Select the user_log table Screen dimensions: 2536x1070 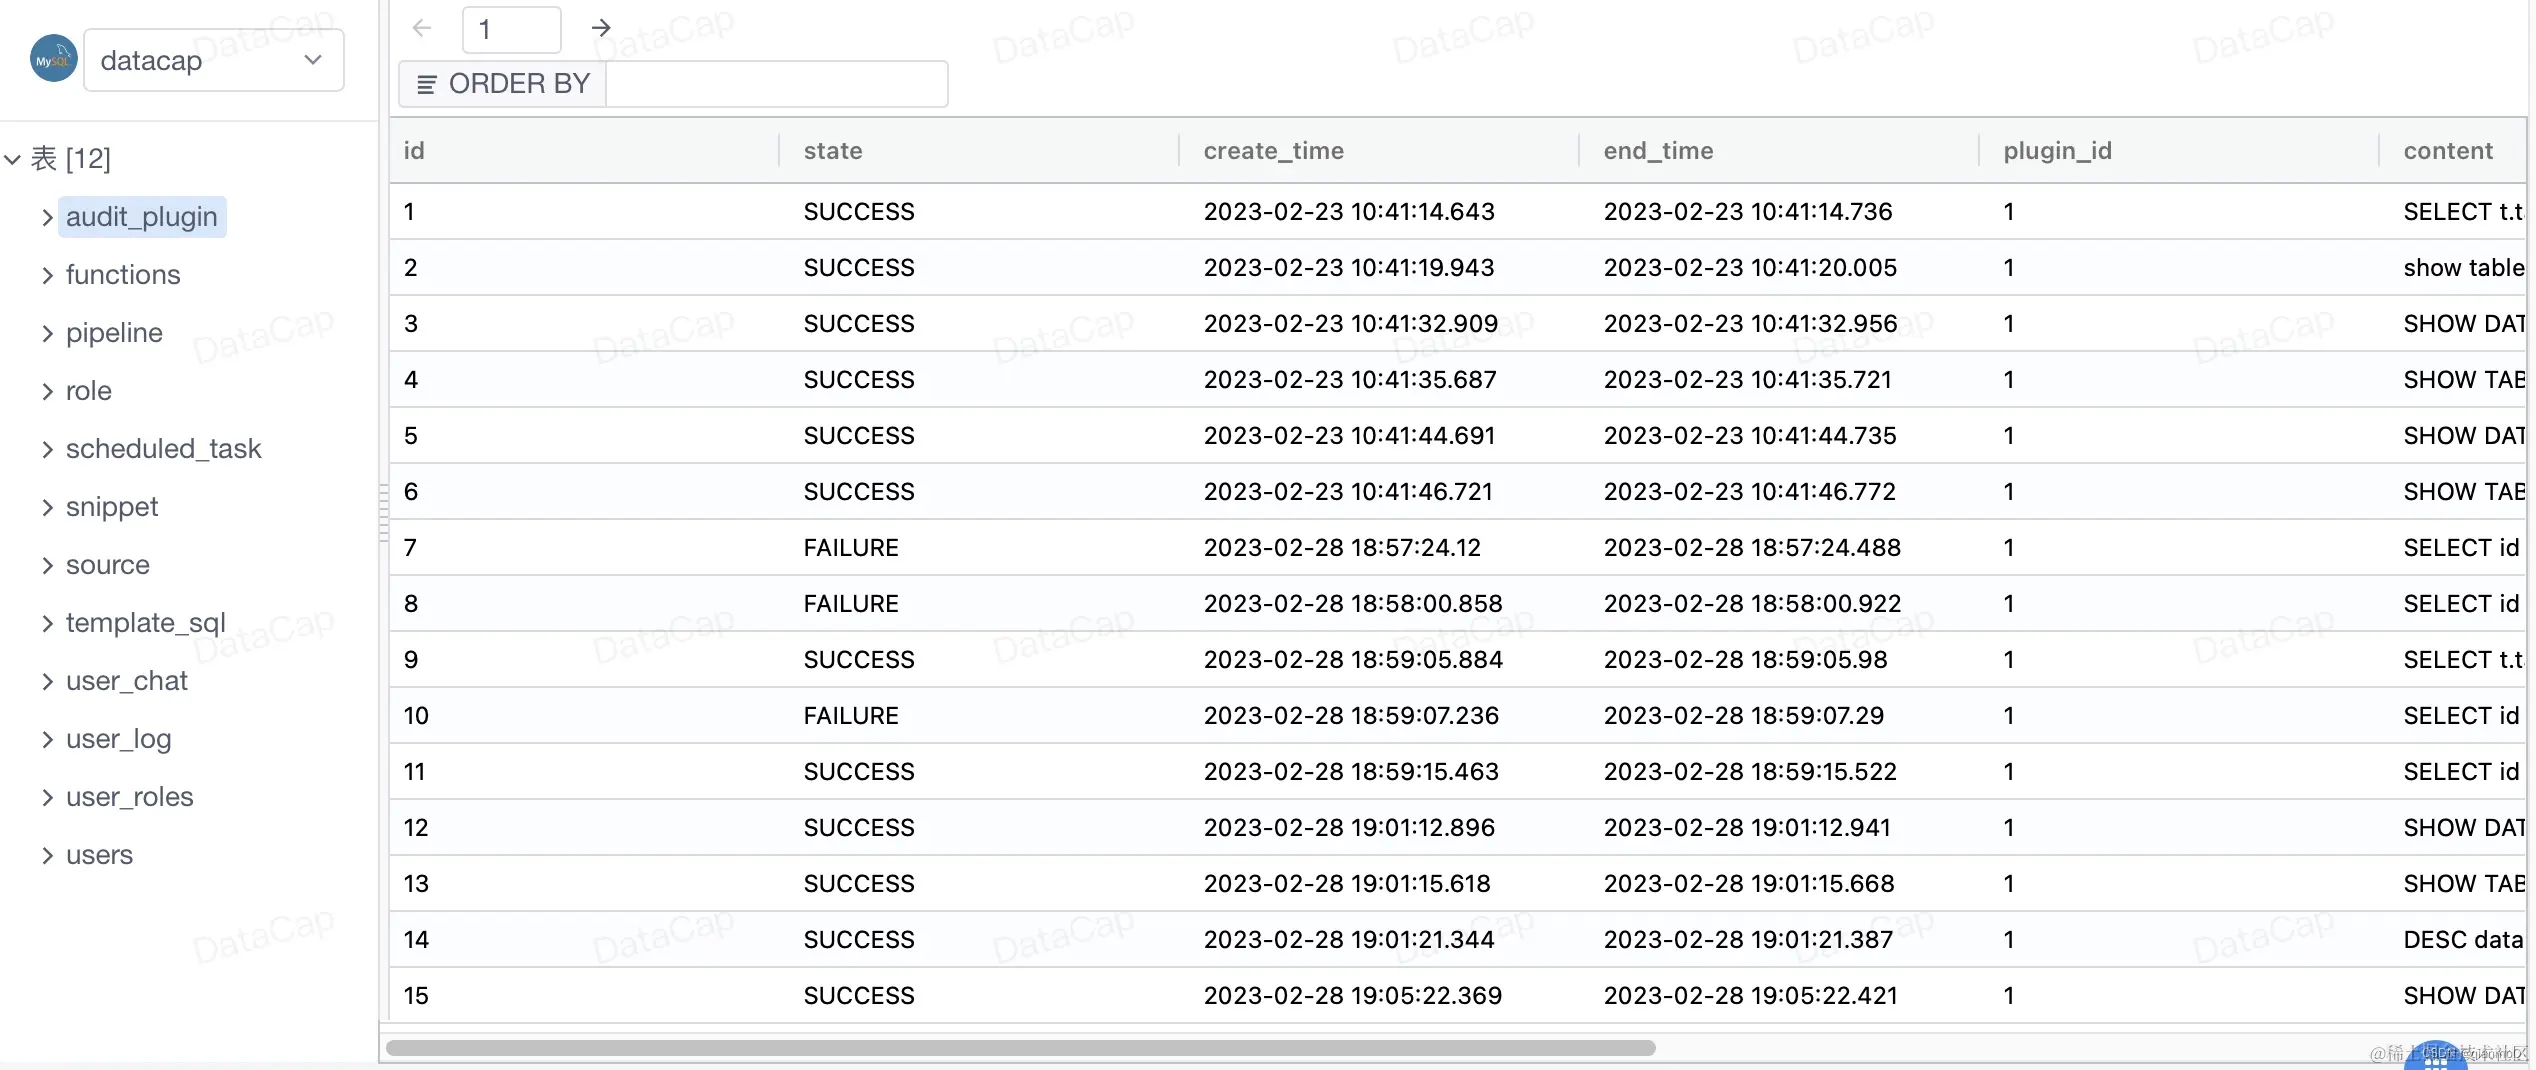point(119,739)
